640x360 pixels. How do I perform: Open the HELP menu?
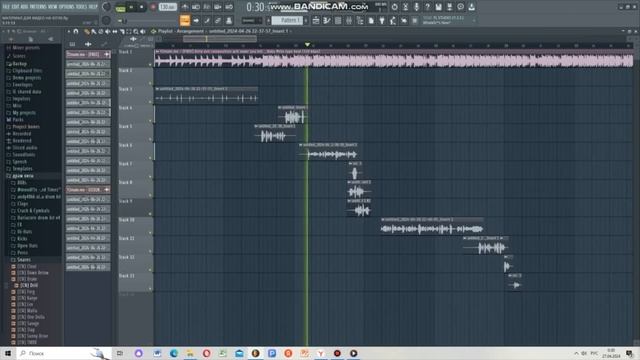pyautogui.click(x=93, y=7)
